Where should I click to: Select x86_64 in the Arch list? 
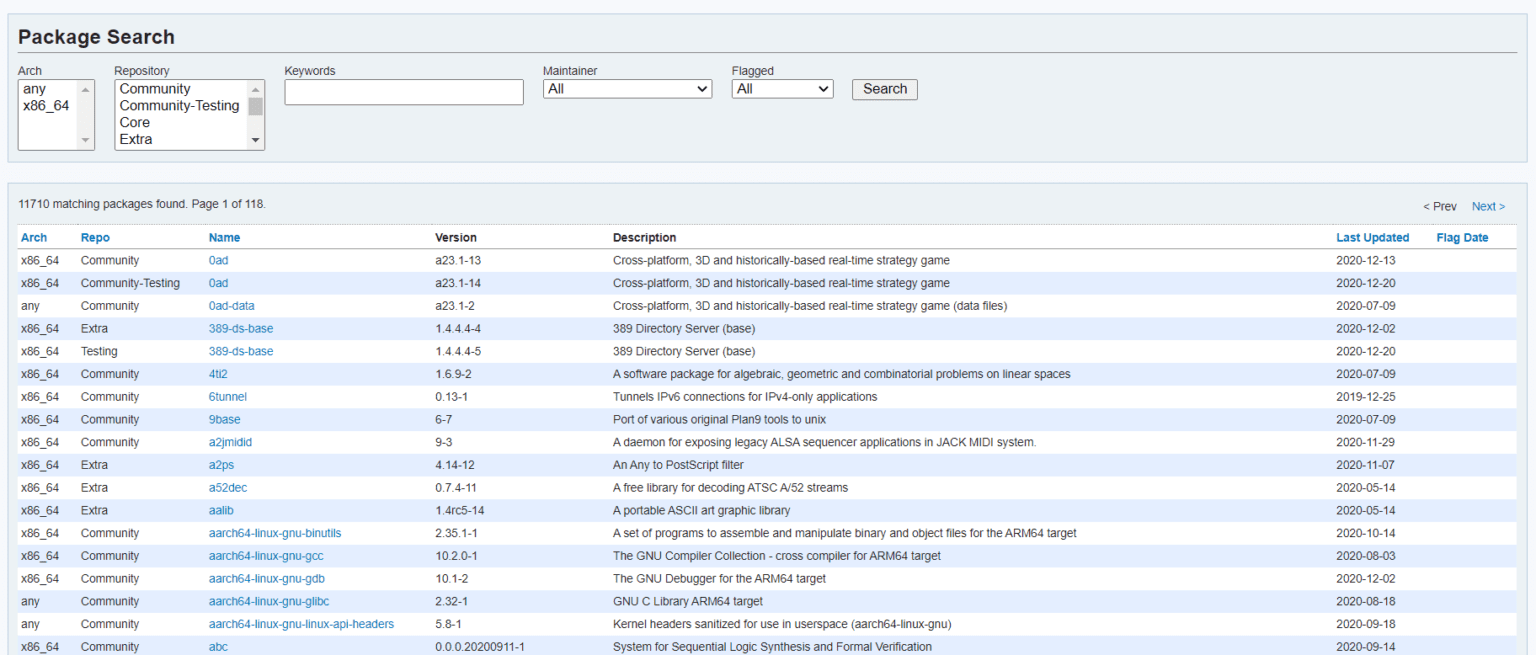click(46, 106)
